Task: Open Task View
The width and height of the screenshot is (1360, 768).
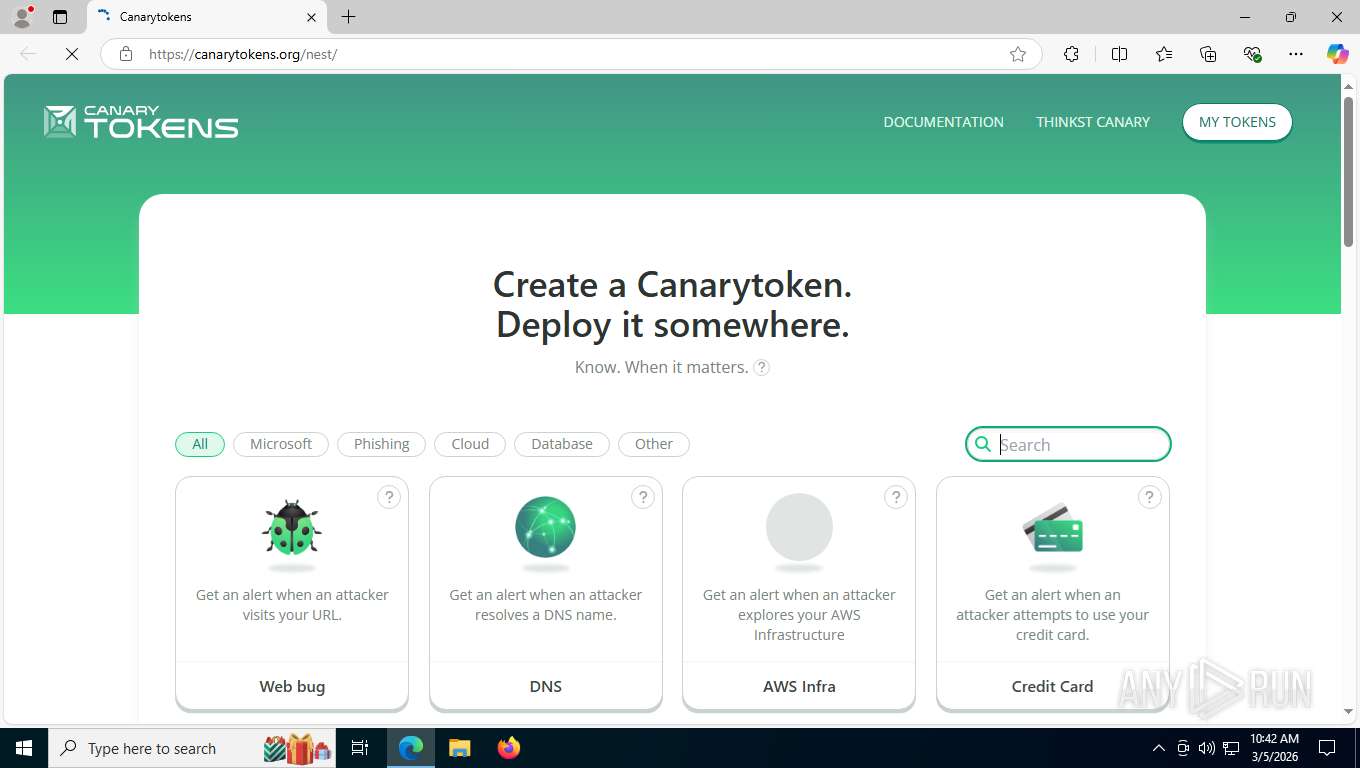Action: coord(360,748)
